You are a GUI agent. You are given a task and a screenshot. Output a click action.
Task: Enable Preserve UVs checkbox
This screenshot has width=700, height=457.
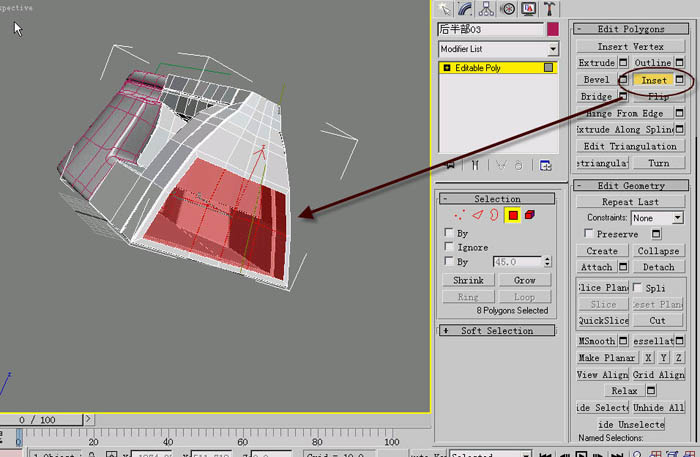(589, 233)
